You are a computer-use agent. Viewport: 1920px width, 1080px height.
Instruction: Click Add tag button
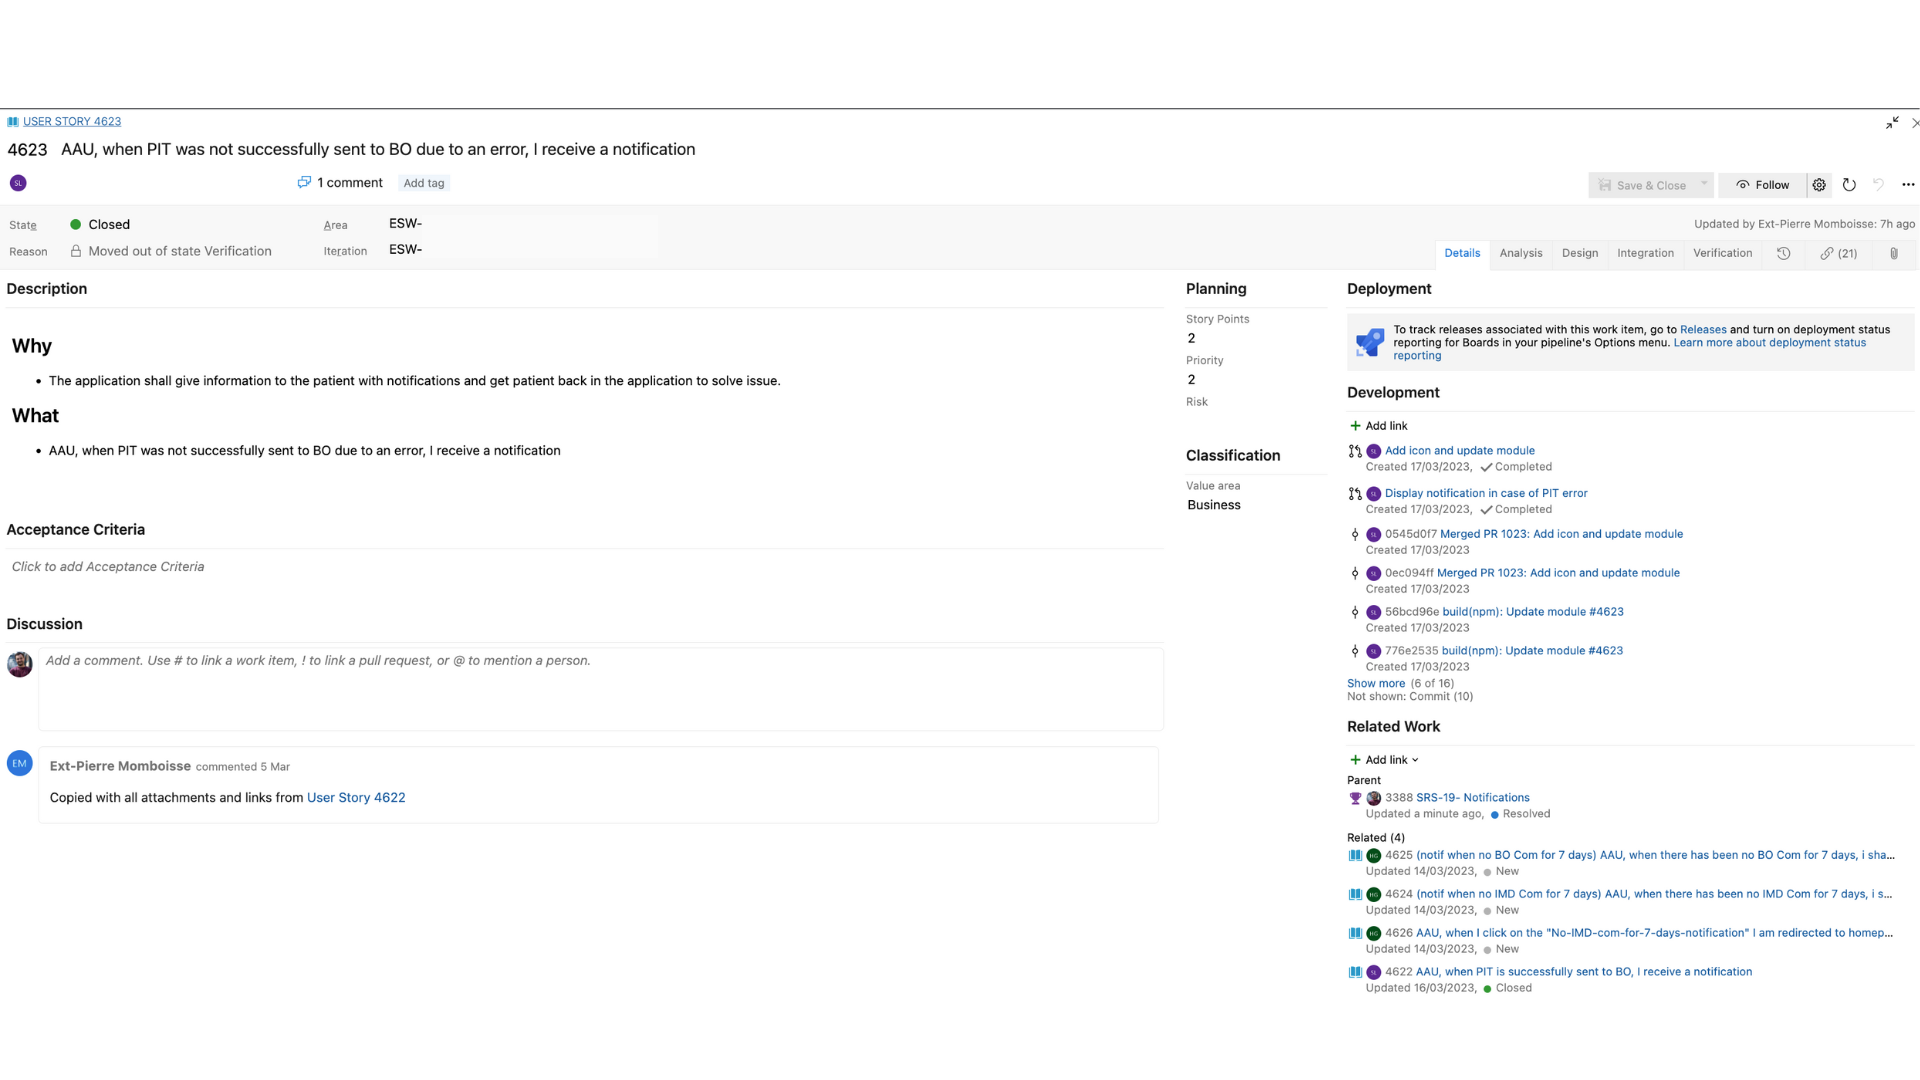424,183
